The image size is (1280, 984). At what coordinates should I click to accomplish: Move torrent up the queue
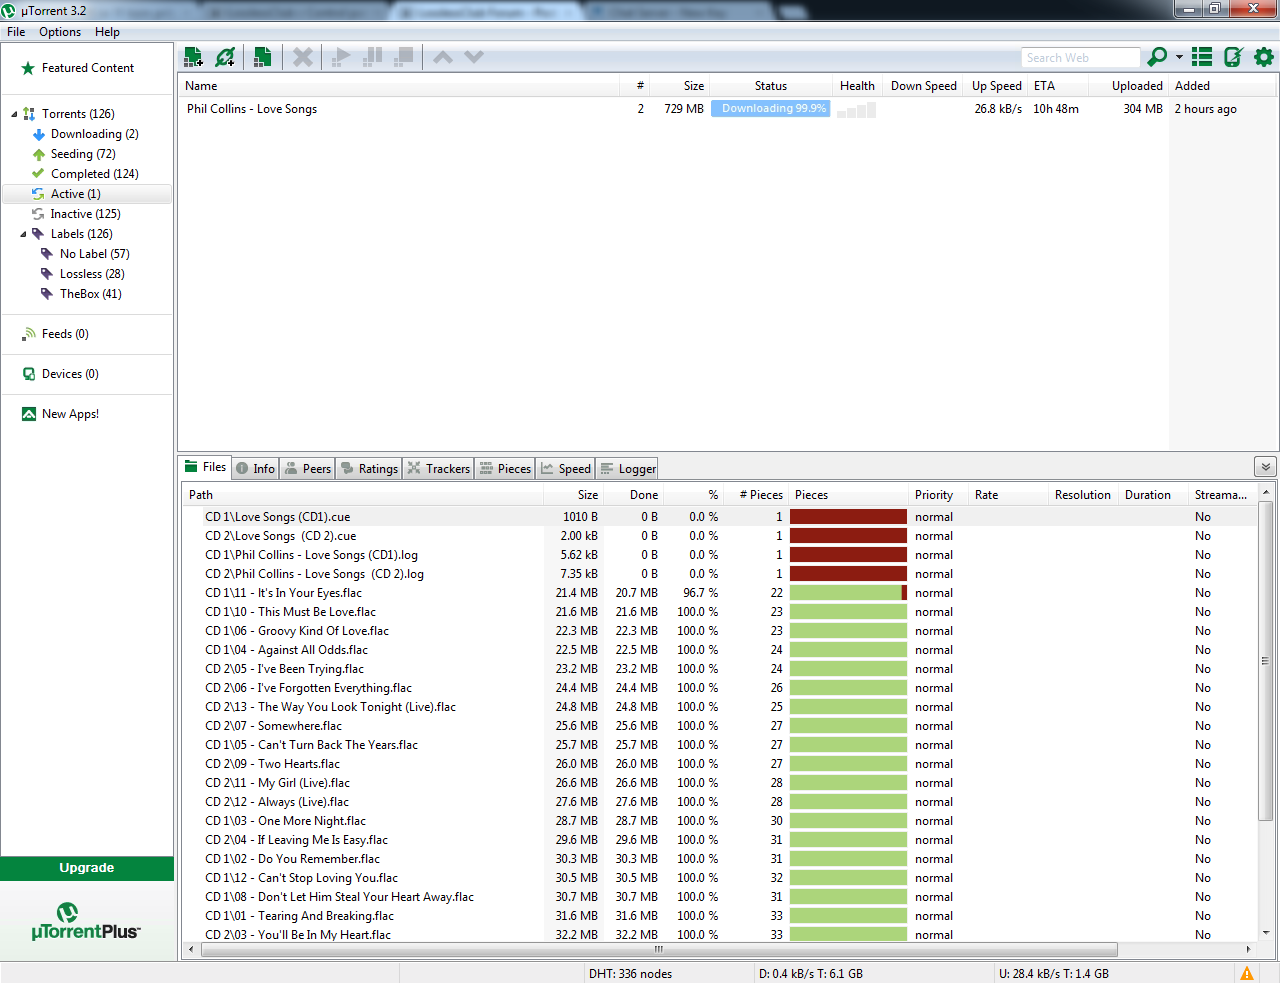tap(443, 57)
